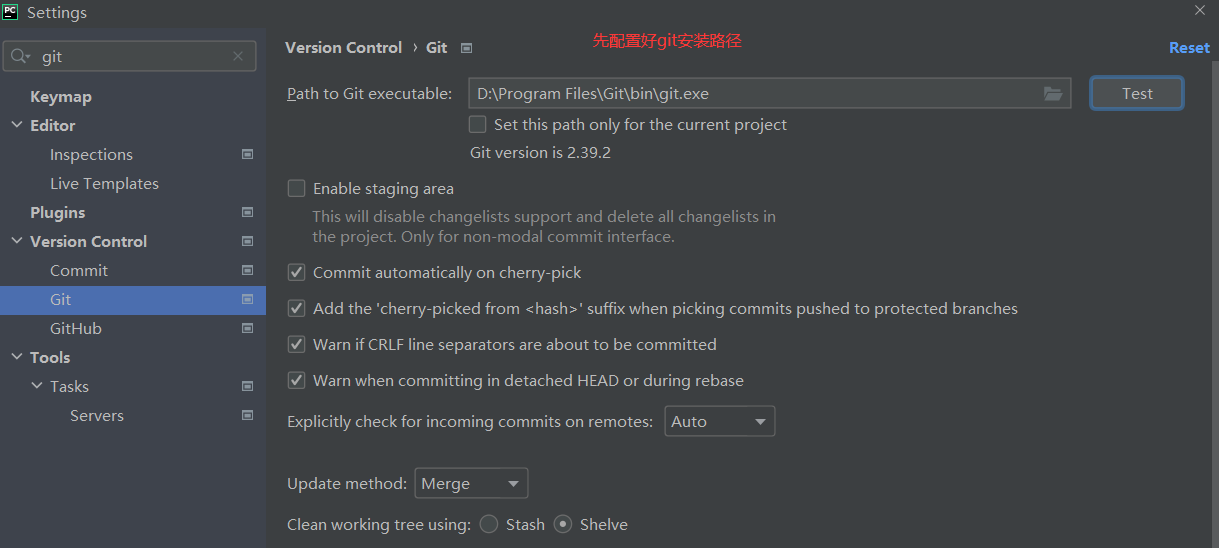Click the project-level icon beside Inspections
Viewport: 1219px width, 548px height.
(247, 154)
